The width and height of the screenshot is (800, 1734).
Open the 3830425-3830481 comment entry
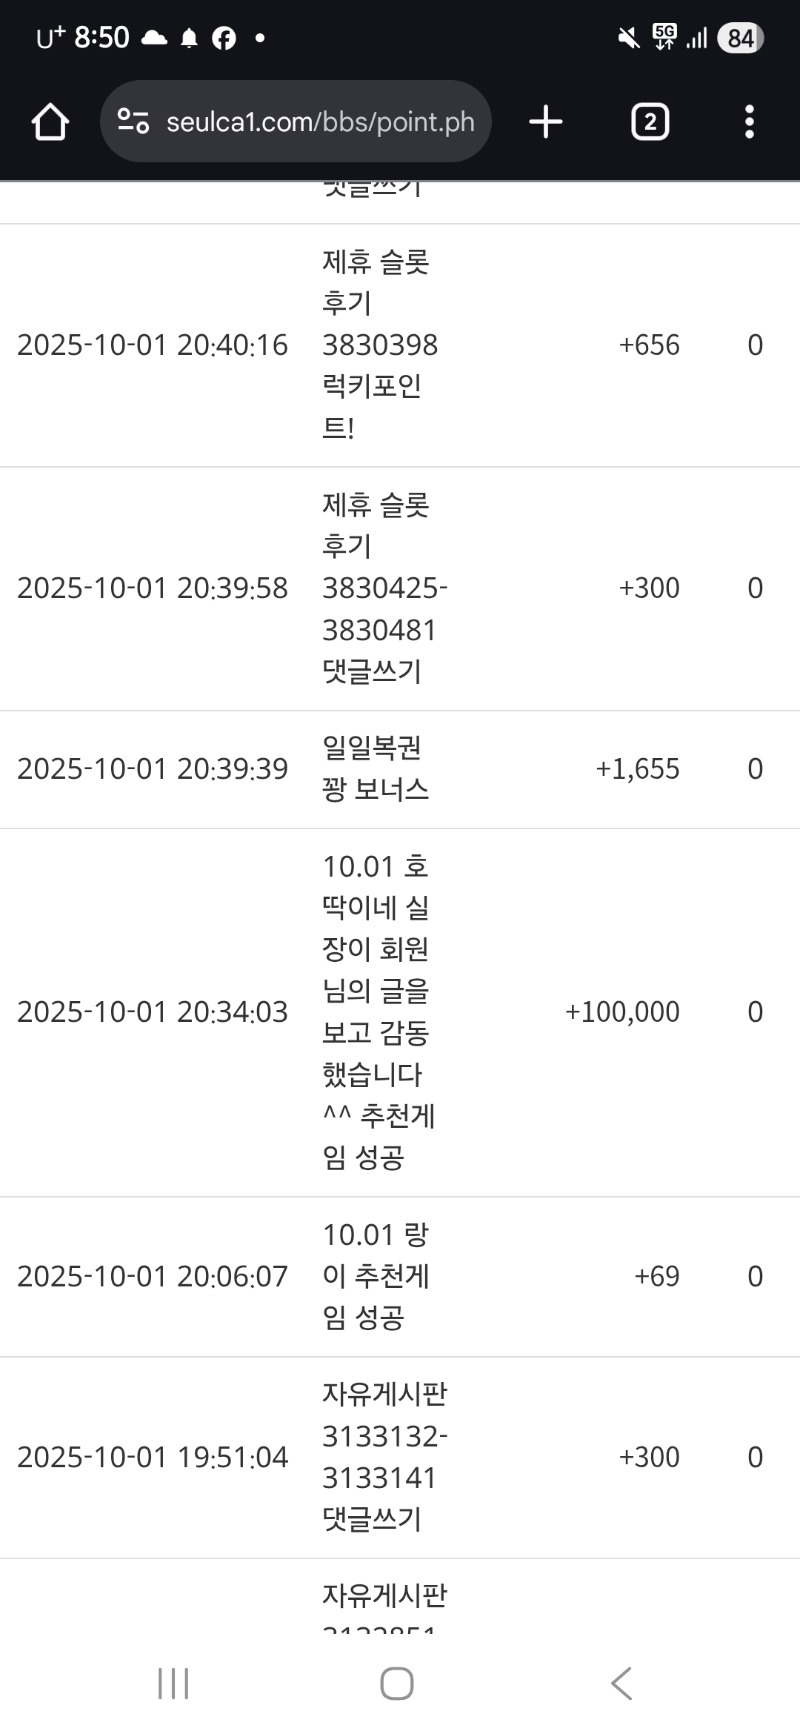[x=384, y=588]
